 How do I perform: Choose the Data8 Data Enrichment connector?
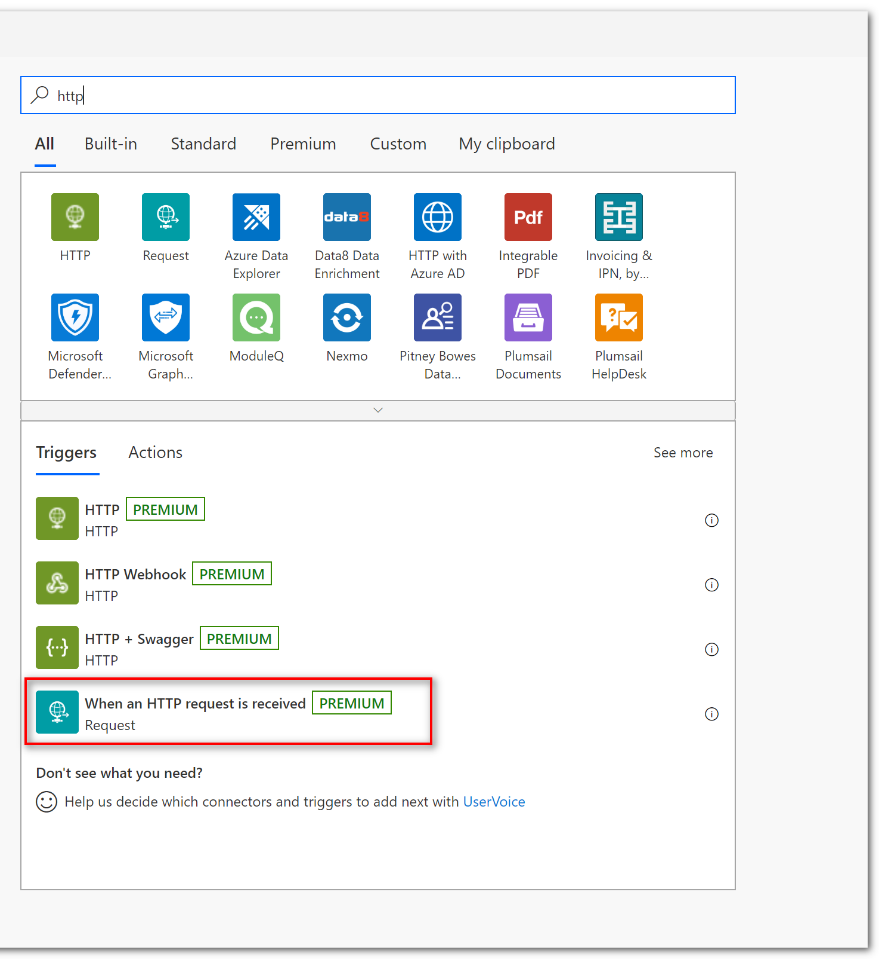coord(347,217)
